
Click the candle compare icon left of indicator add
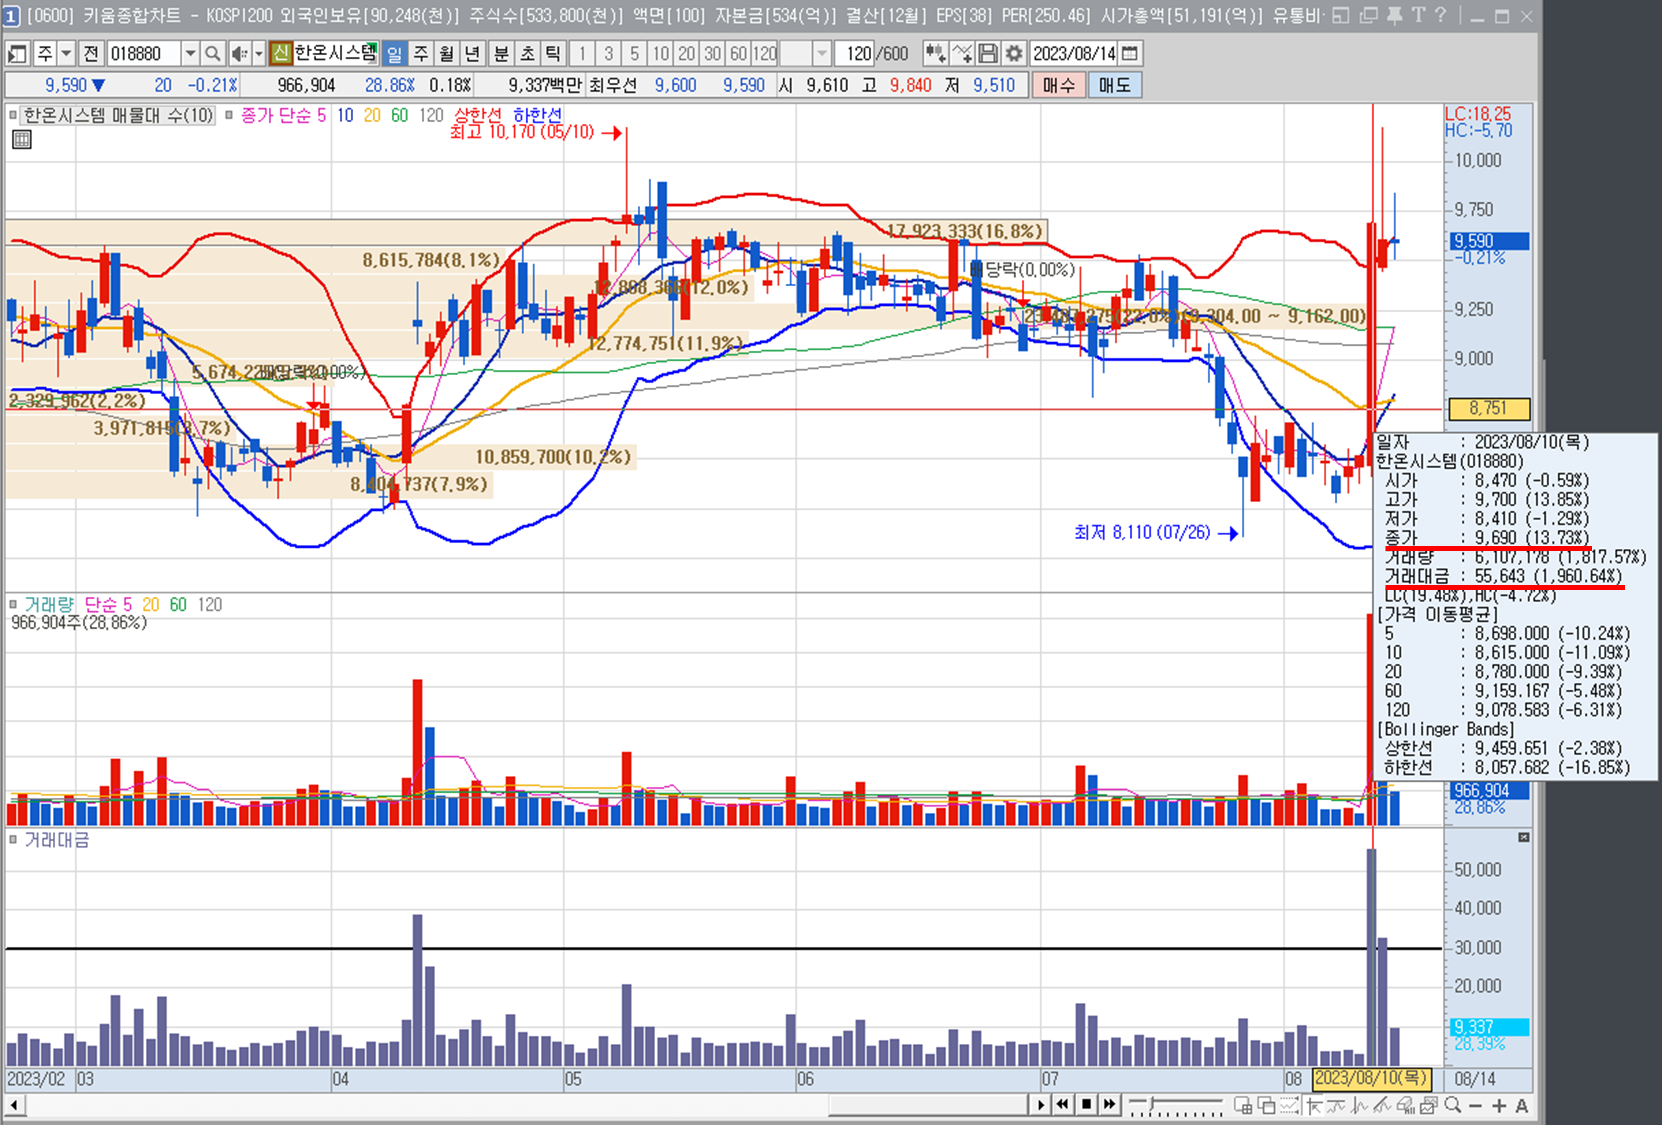click(x=934, y=53)
